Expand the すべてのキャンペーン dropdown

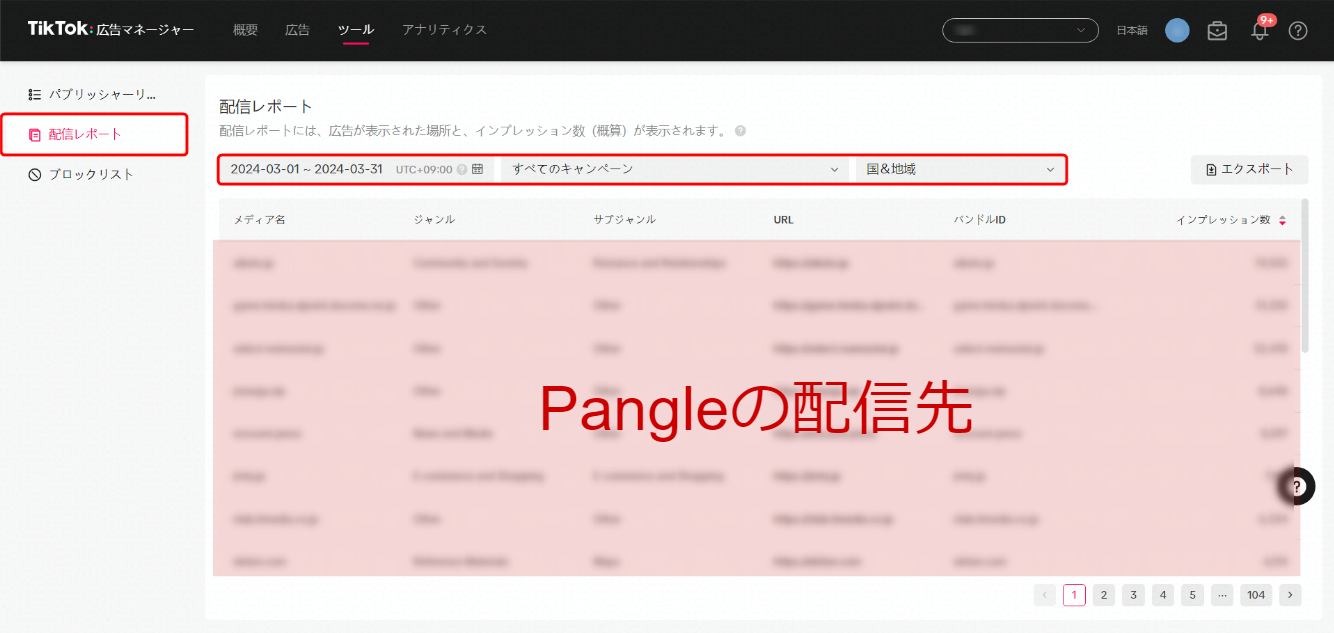click(674, 169)
